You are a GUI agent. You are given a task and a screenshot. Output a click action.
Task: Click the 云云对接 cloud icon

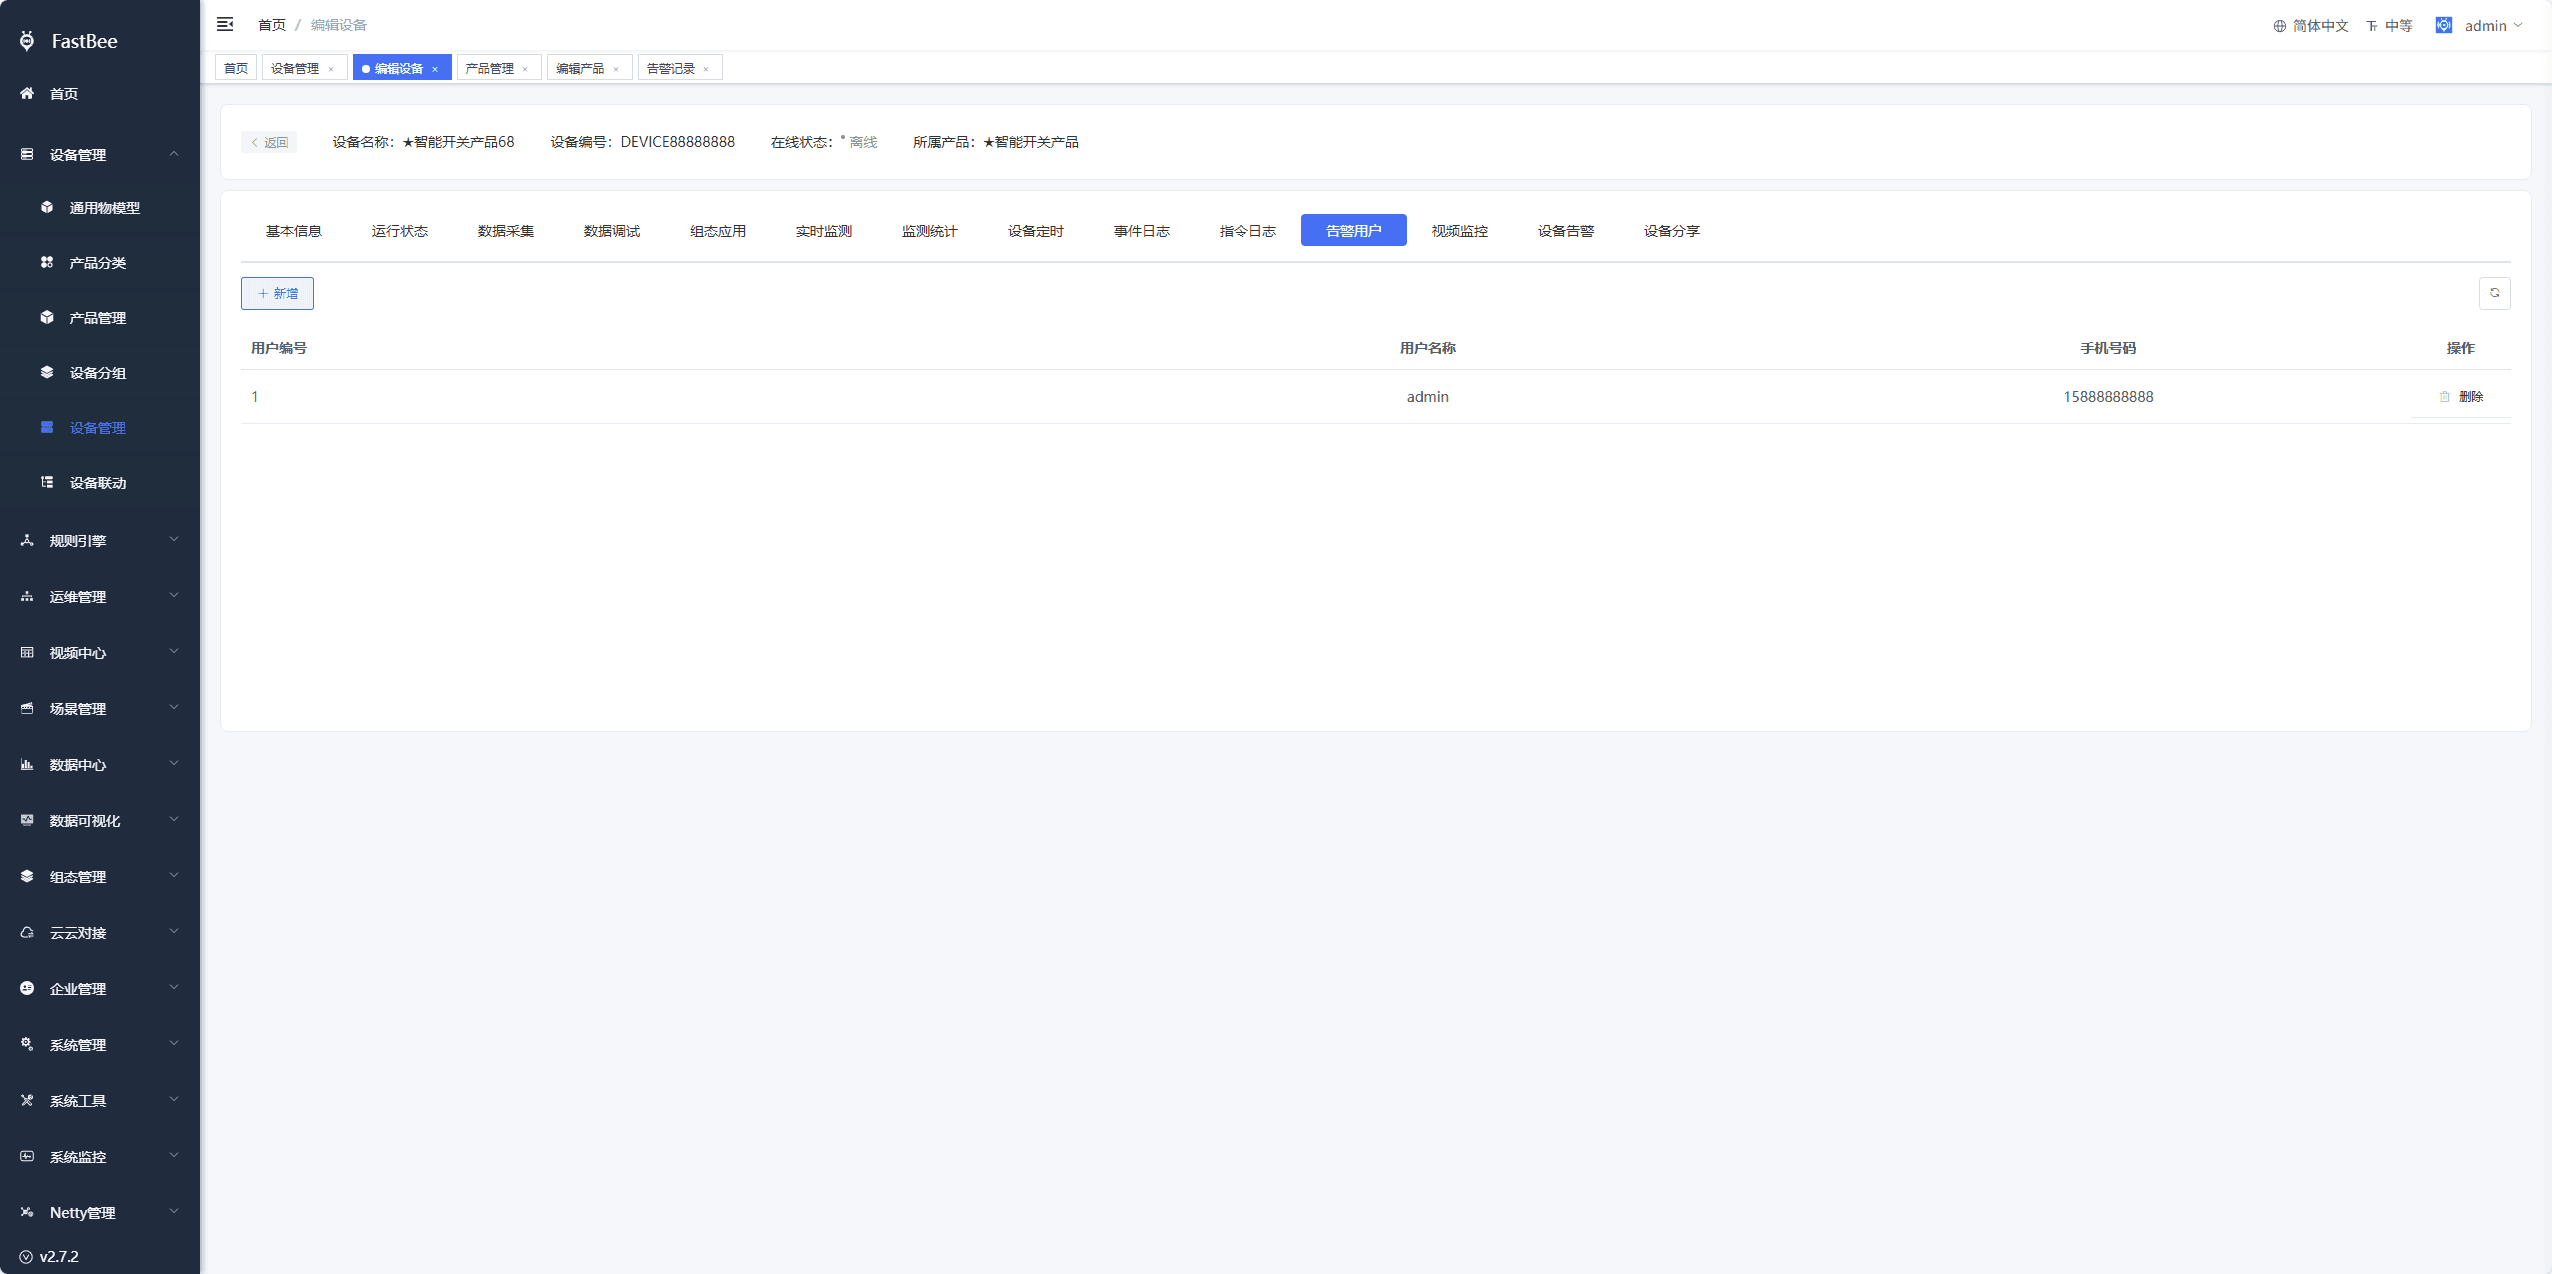click(27, 932)
